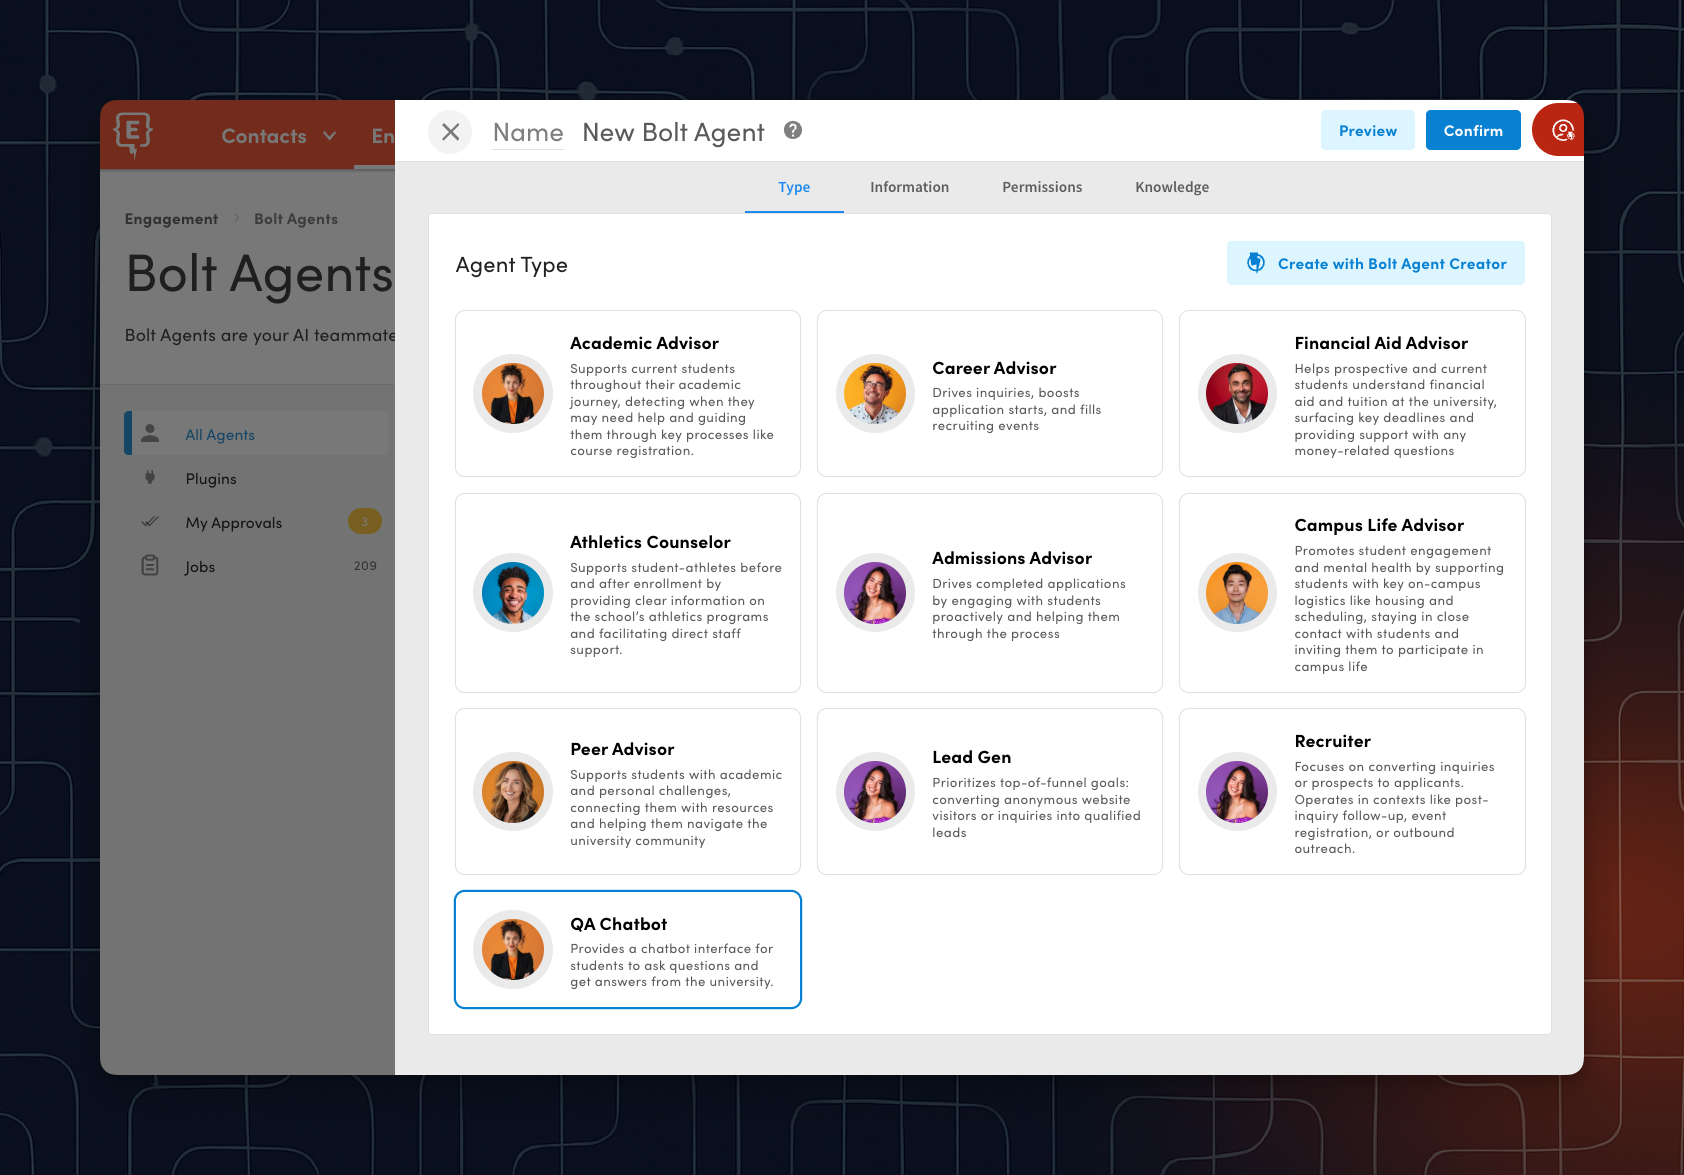1684x1175 pixels.
Task: Open Jobs in sidebar
Action: [x=256, y=566]
